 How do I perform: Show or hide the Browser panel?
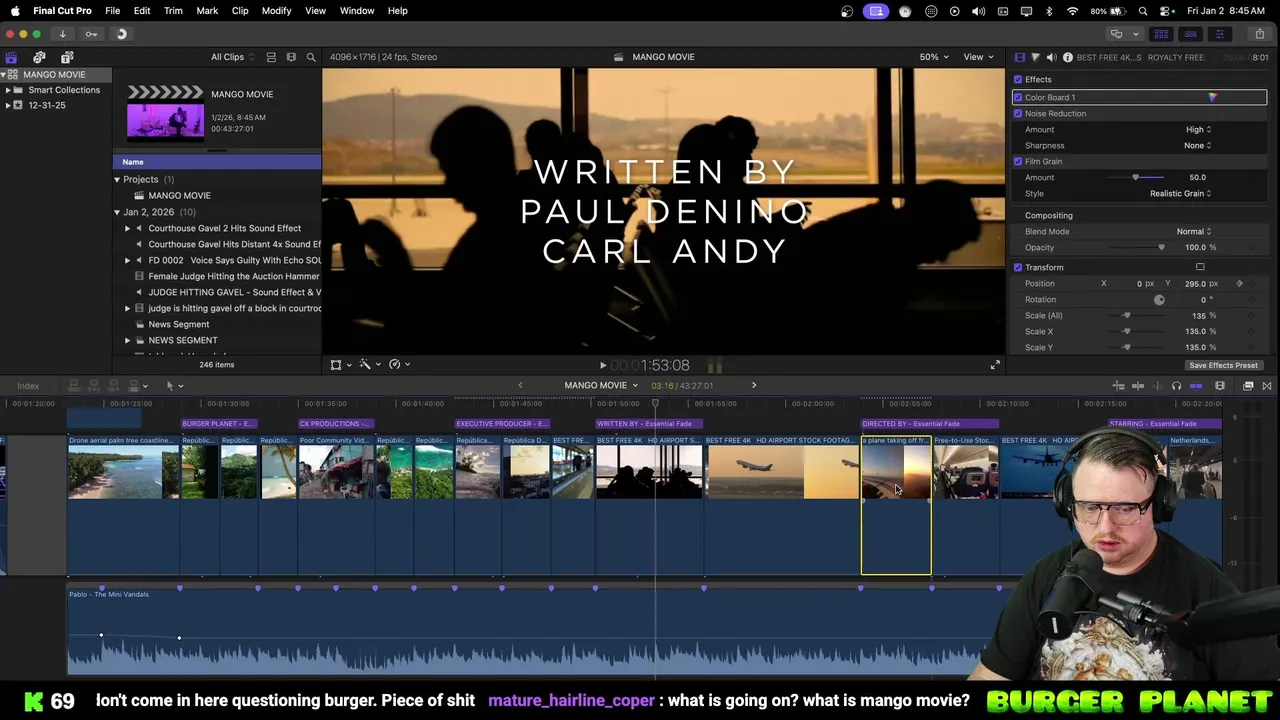click(x=1161, y=34)
